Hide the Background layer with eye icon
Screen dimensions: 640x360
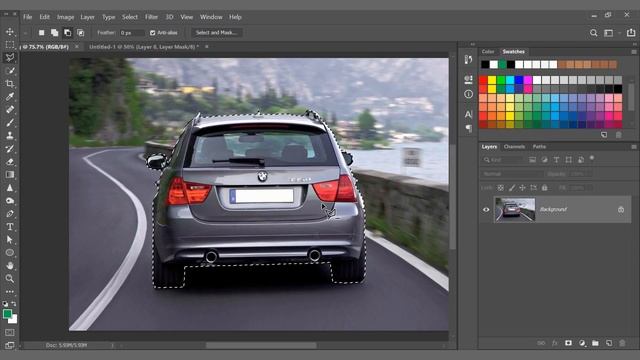pyautogui.click(x=486, y=210)
